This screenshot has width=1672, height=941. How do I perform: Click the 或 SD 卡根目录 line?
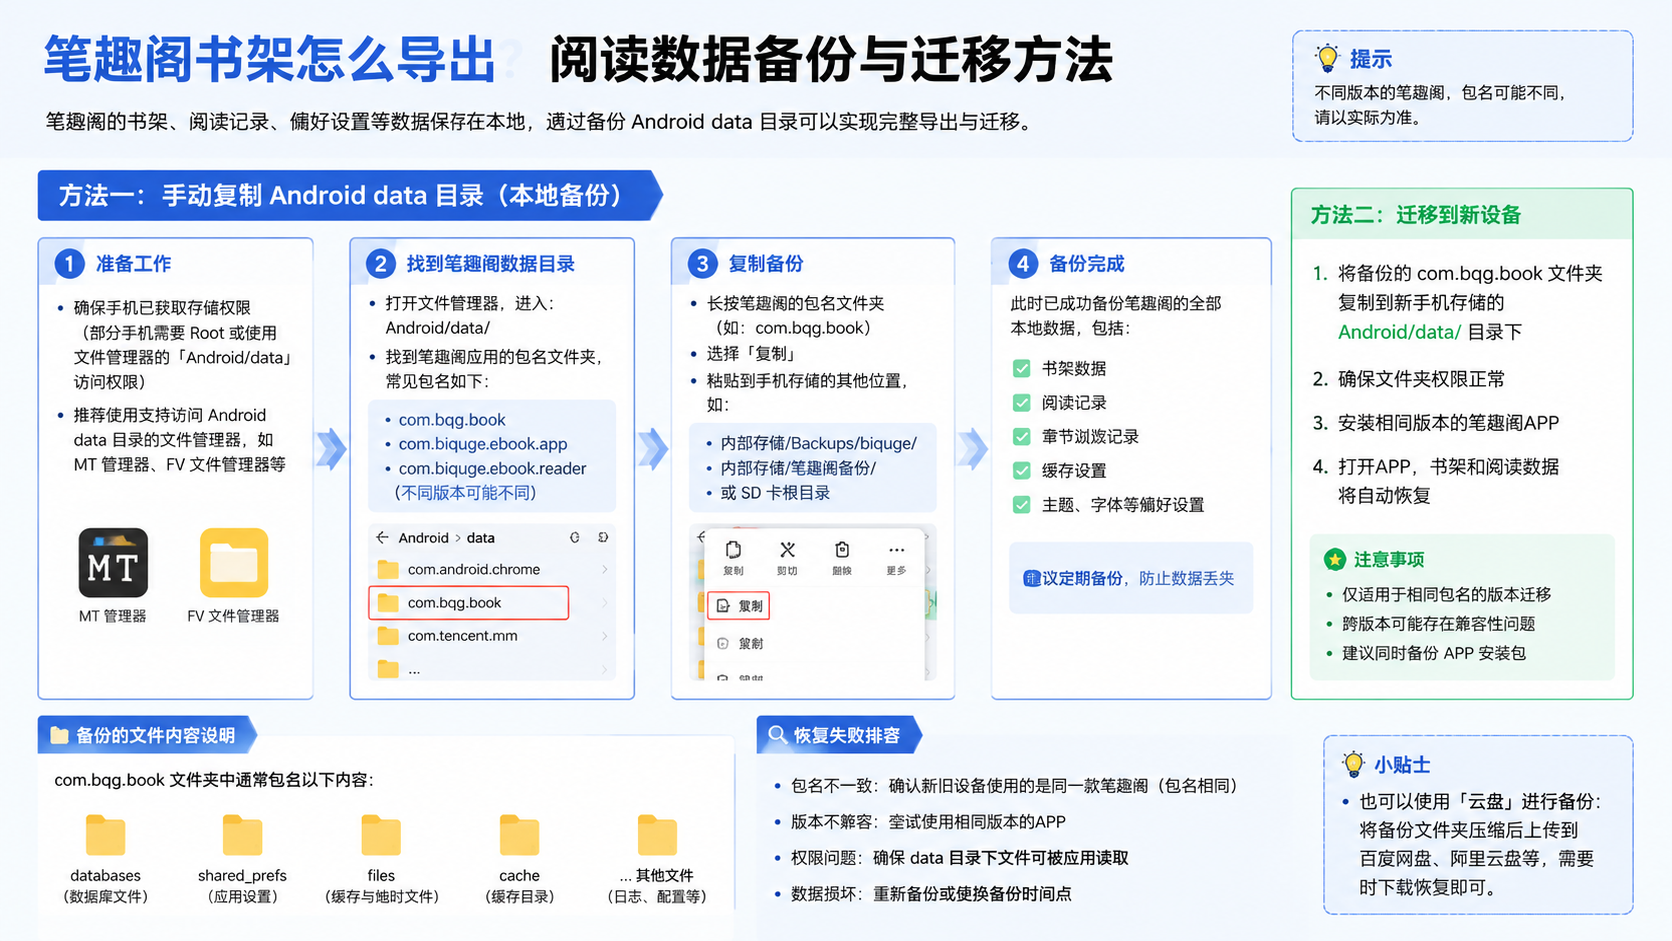click(775, 493)
